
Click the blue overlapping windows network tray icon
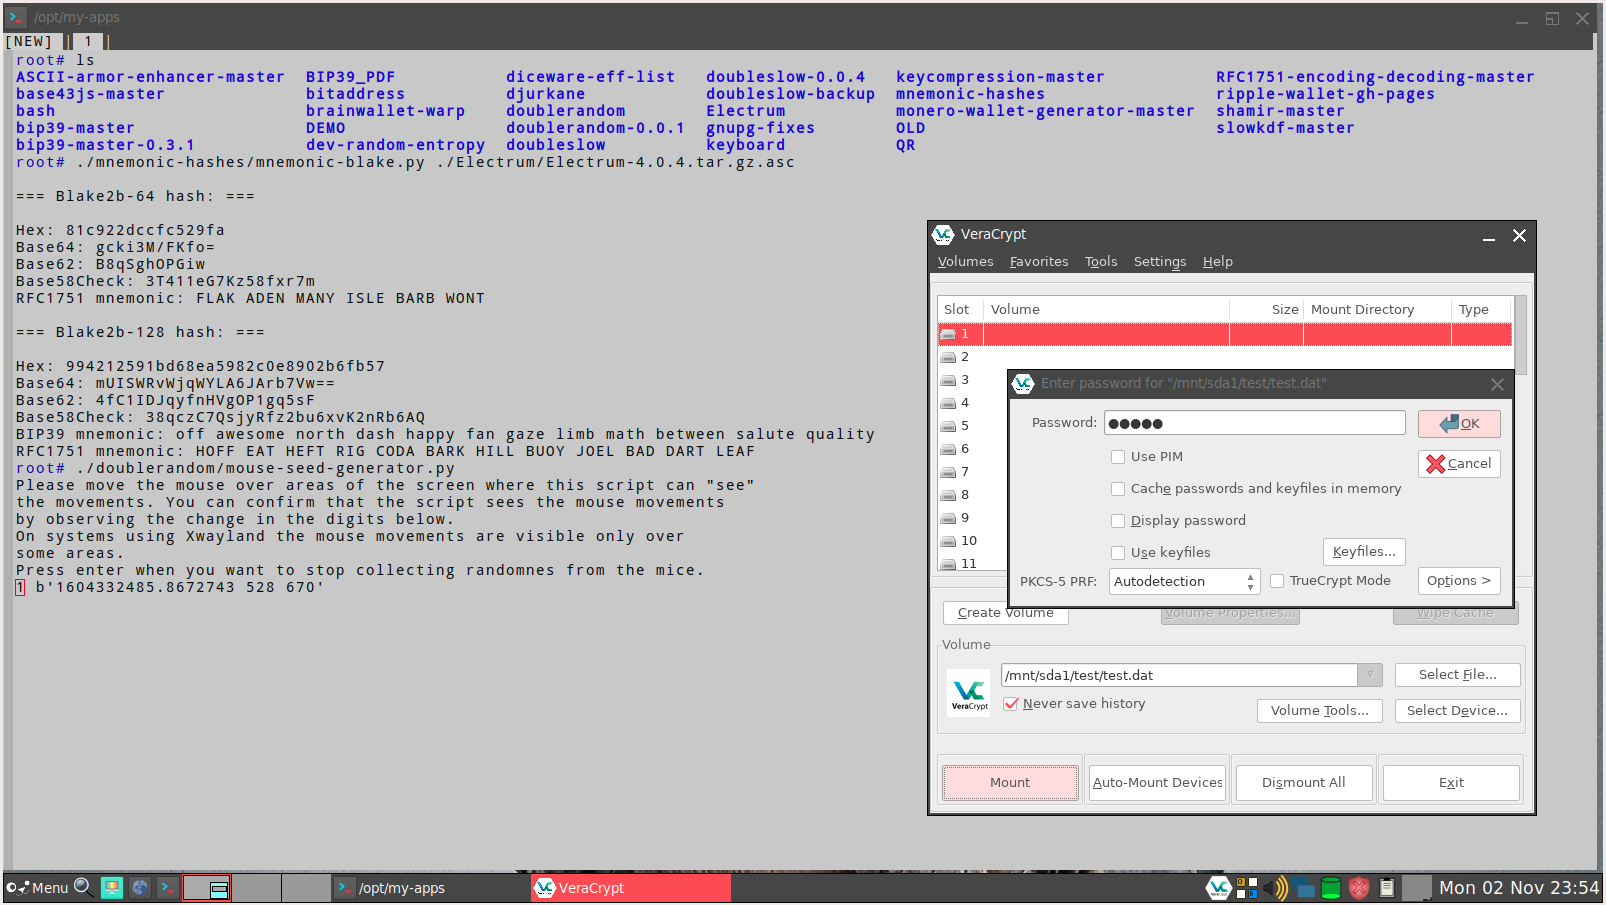coord(1303,888)
